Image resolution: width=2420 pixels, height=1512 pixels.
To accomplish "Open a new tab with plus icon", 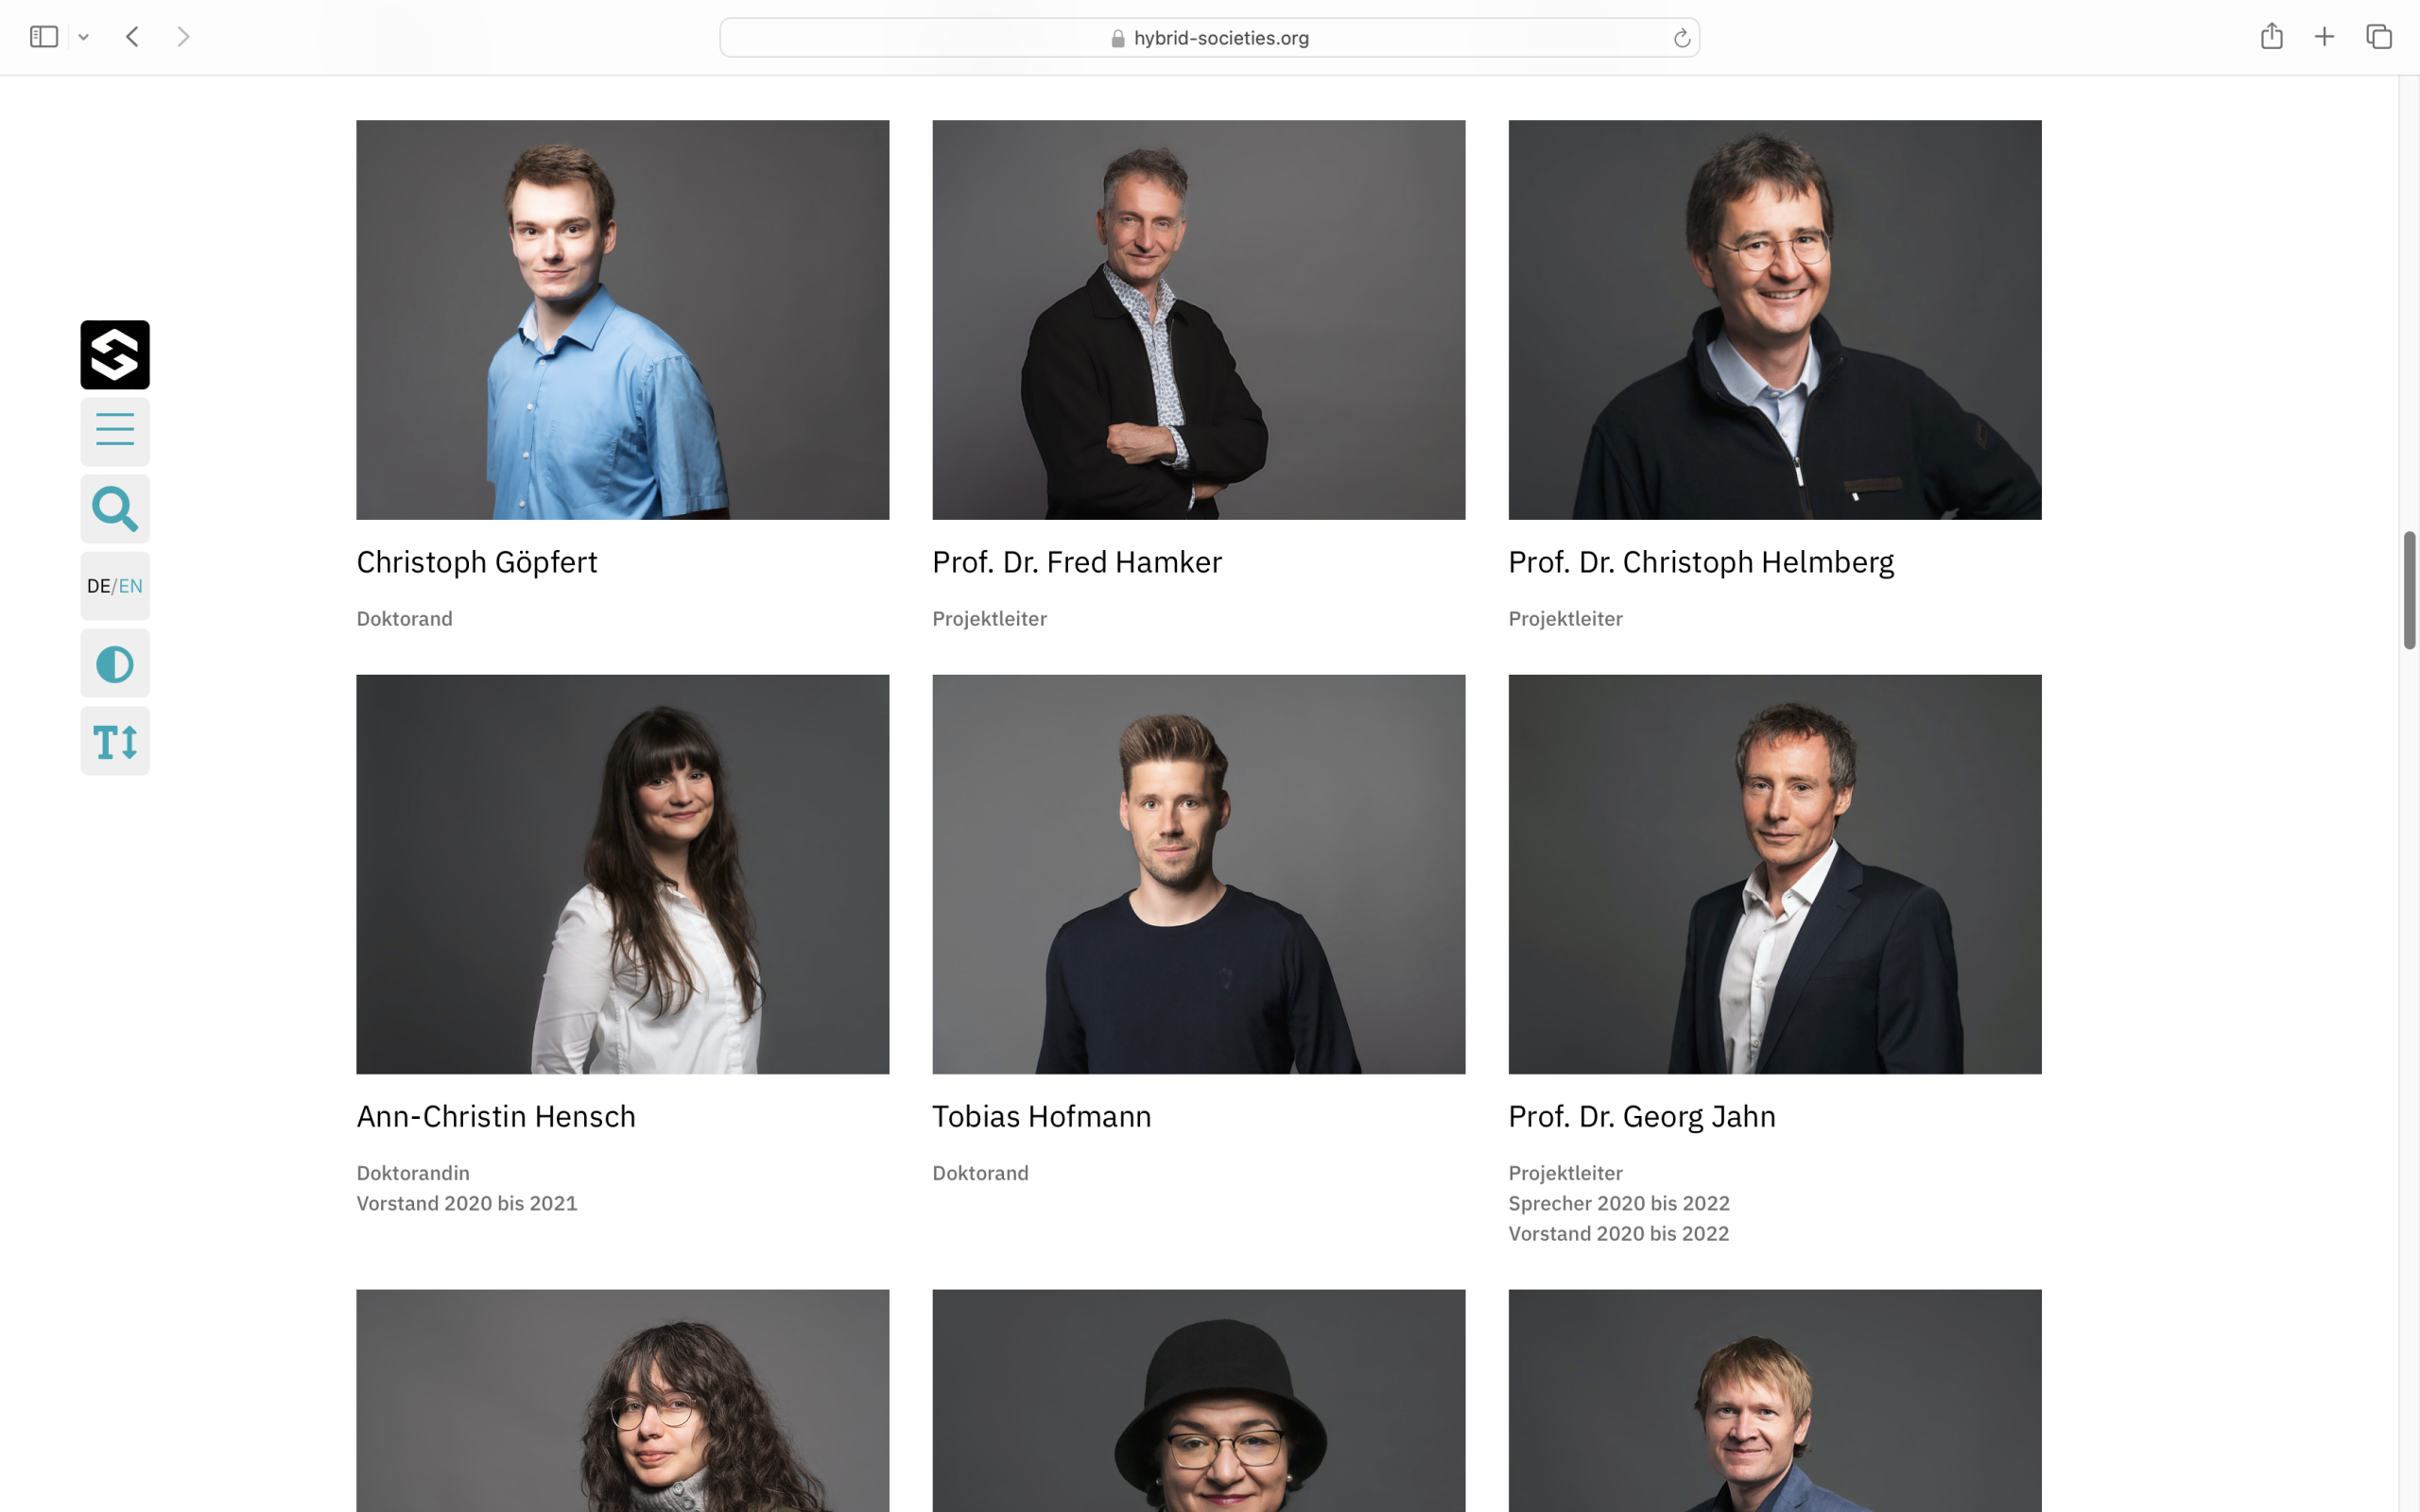I will (2324, 37).
